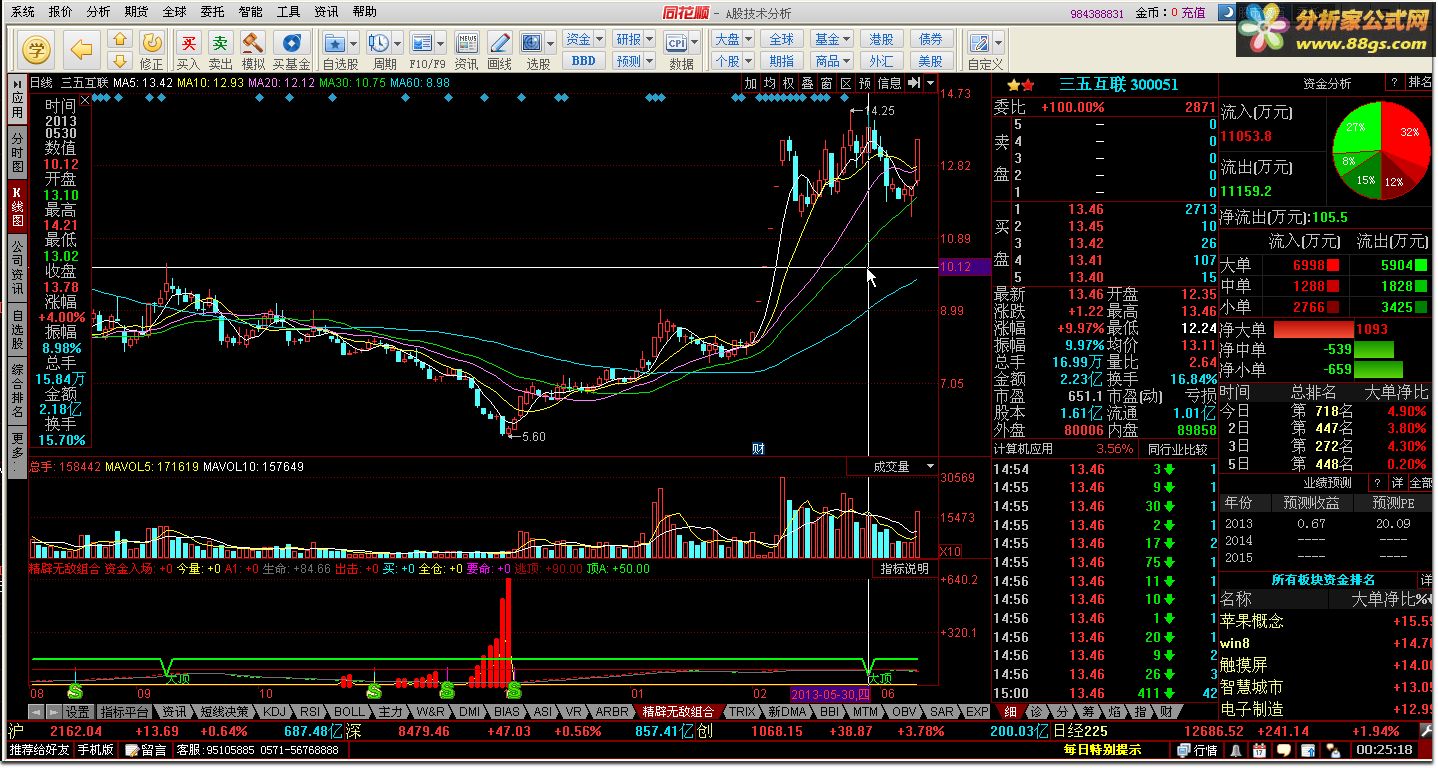Click the 苹果概念 sector row
The image size is (1438, 768).
[1327, 621]
